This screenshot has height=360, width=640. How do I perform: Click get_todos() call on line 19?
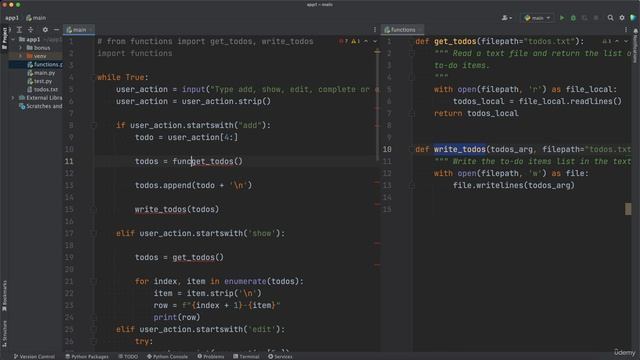(x=198, y=258)
